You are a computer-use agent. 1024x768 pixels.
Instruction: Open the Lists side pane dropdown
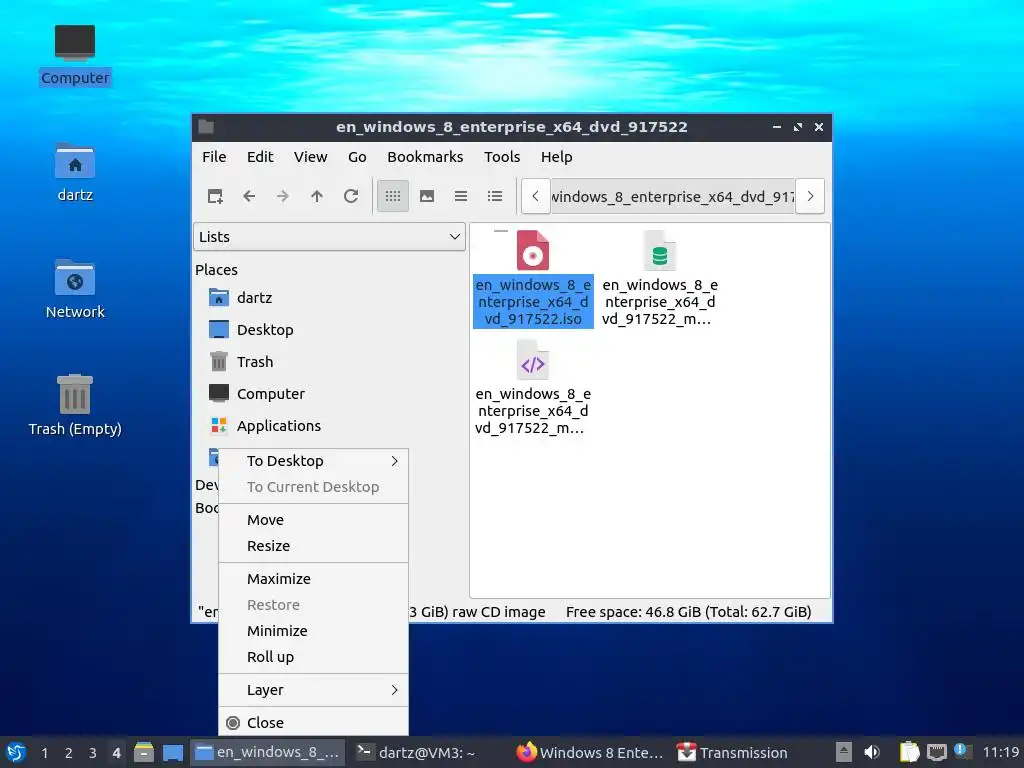[329, 236]
